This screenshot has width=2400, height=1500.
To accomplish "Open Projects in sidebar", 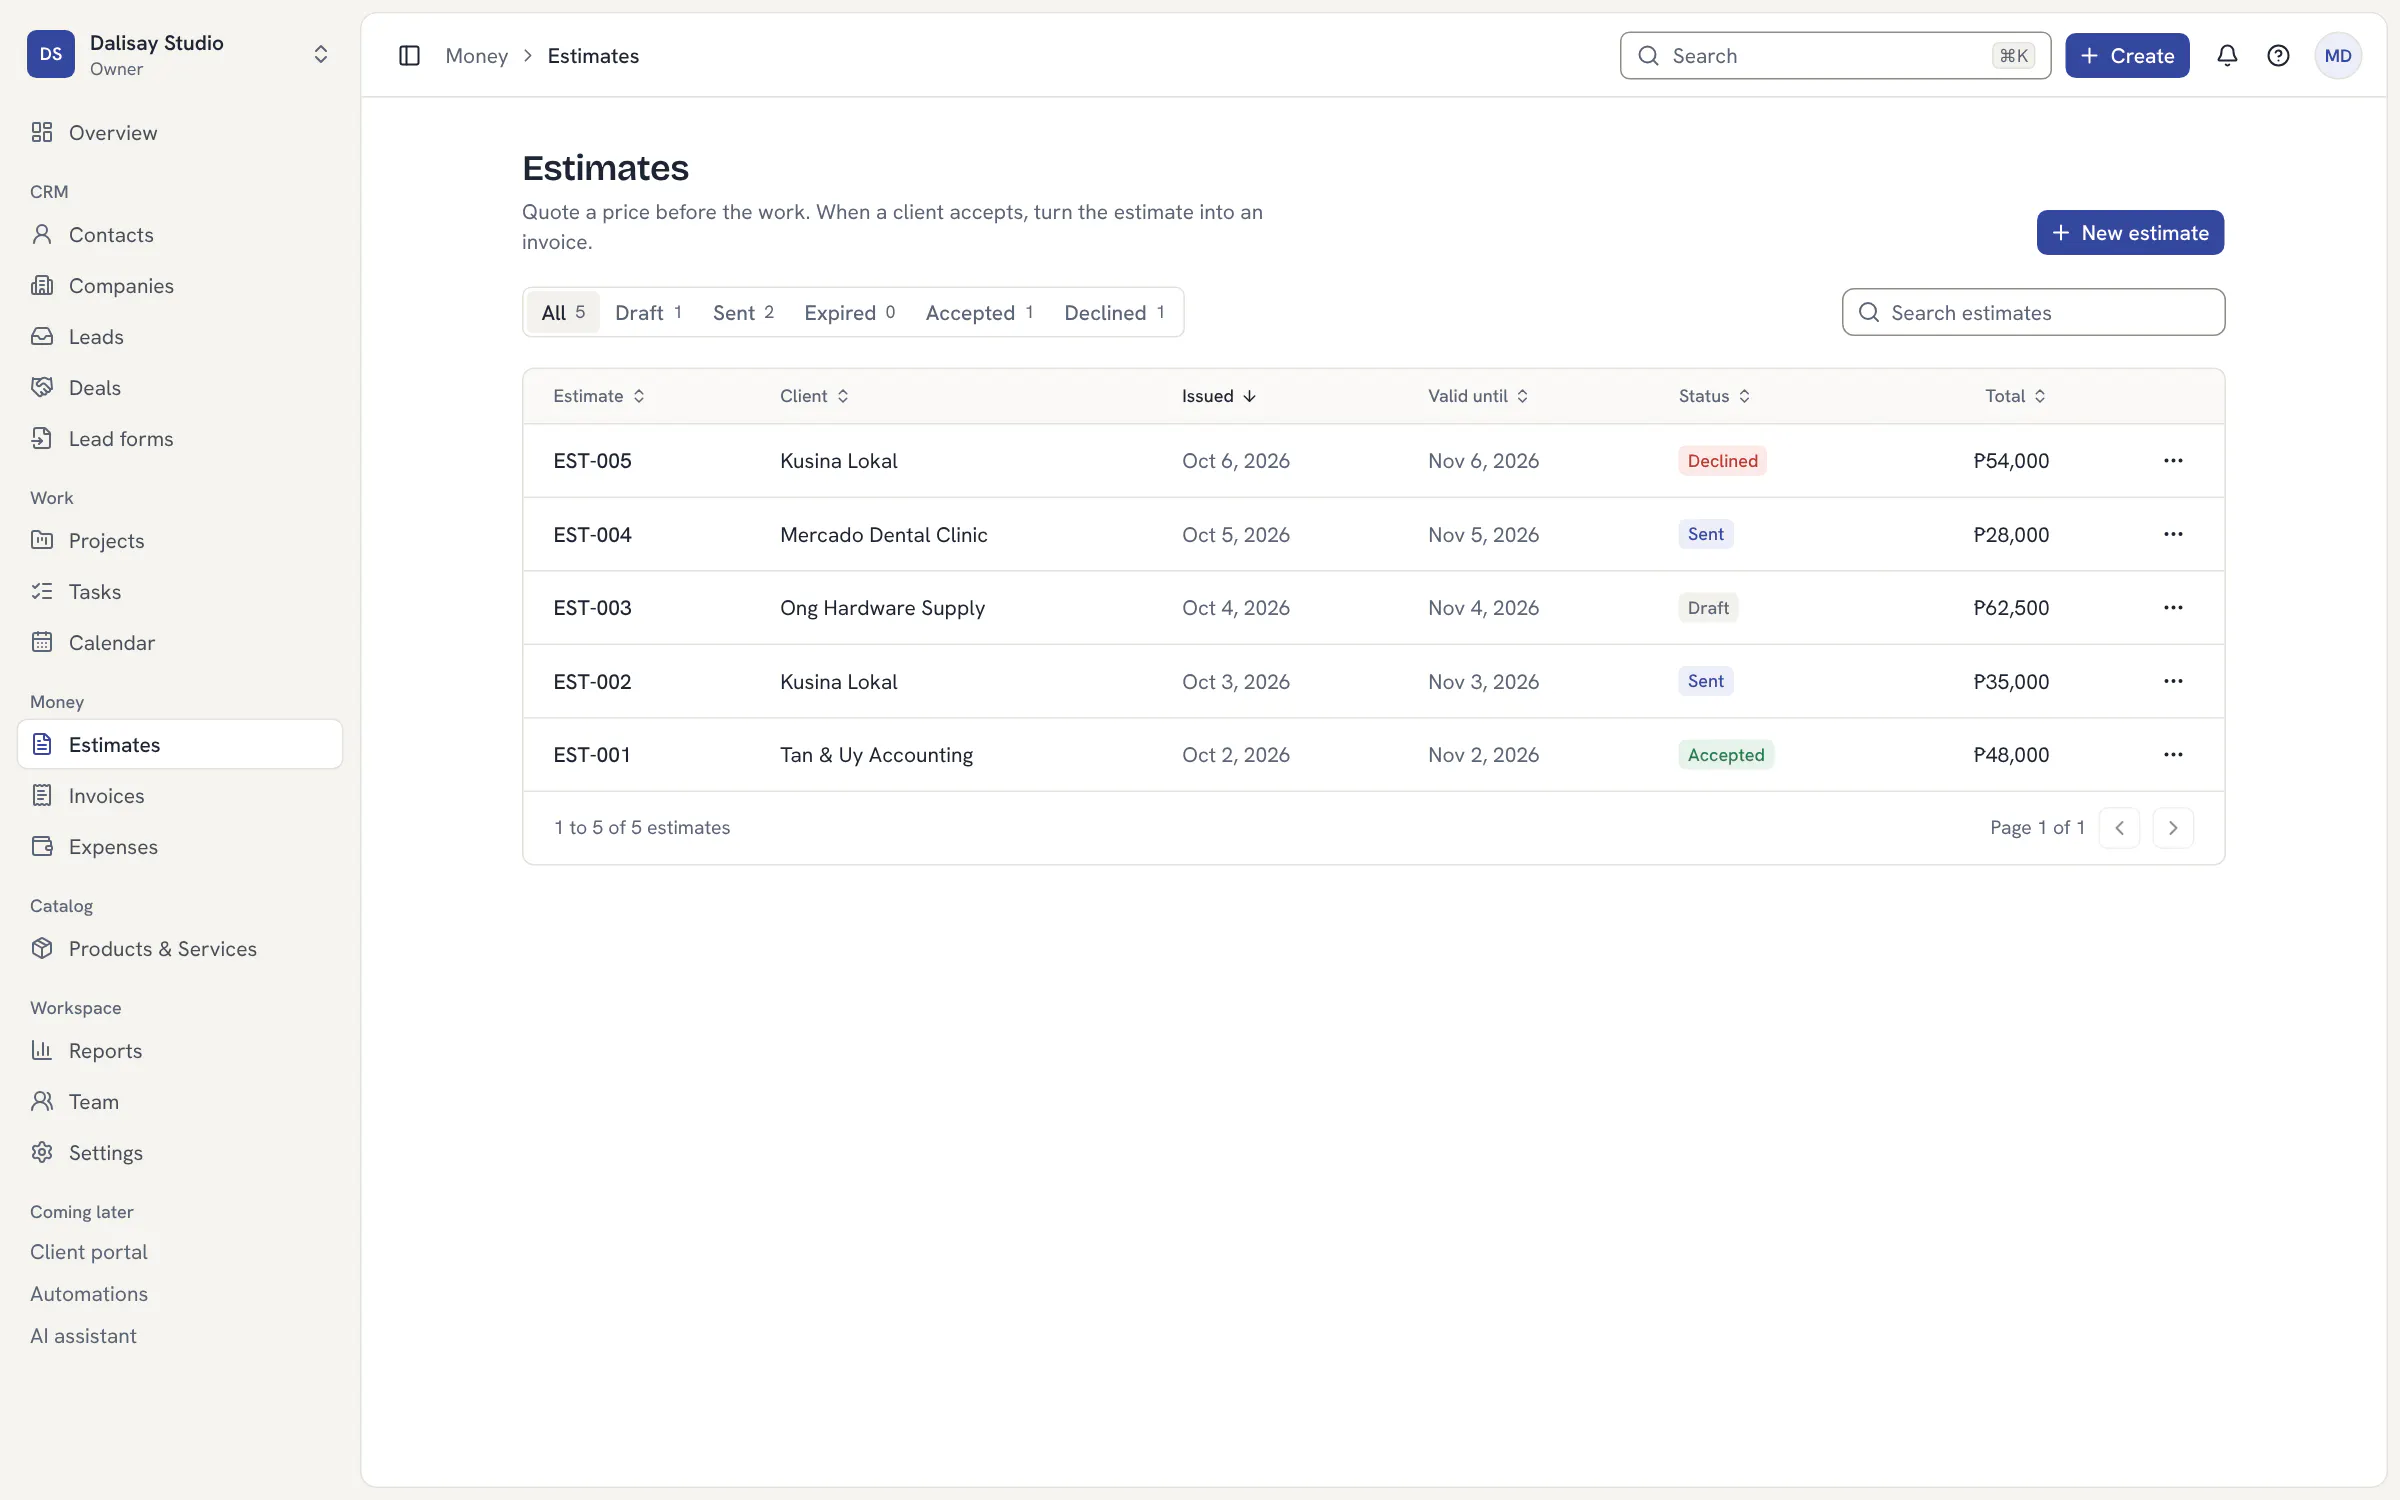I will coord(180,541).
